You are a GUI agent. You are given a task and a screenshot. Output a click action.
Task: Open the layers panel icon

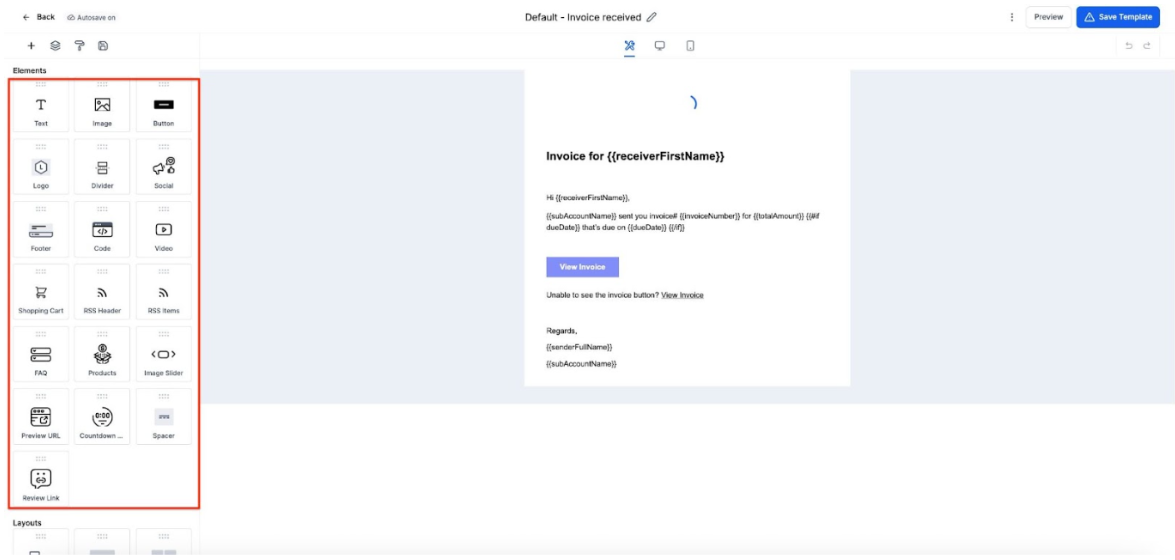pos(55,46)
